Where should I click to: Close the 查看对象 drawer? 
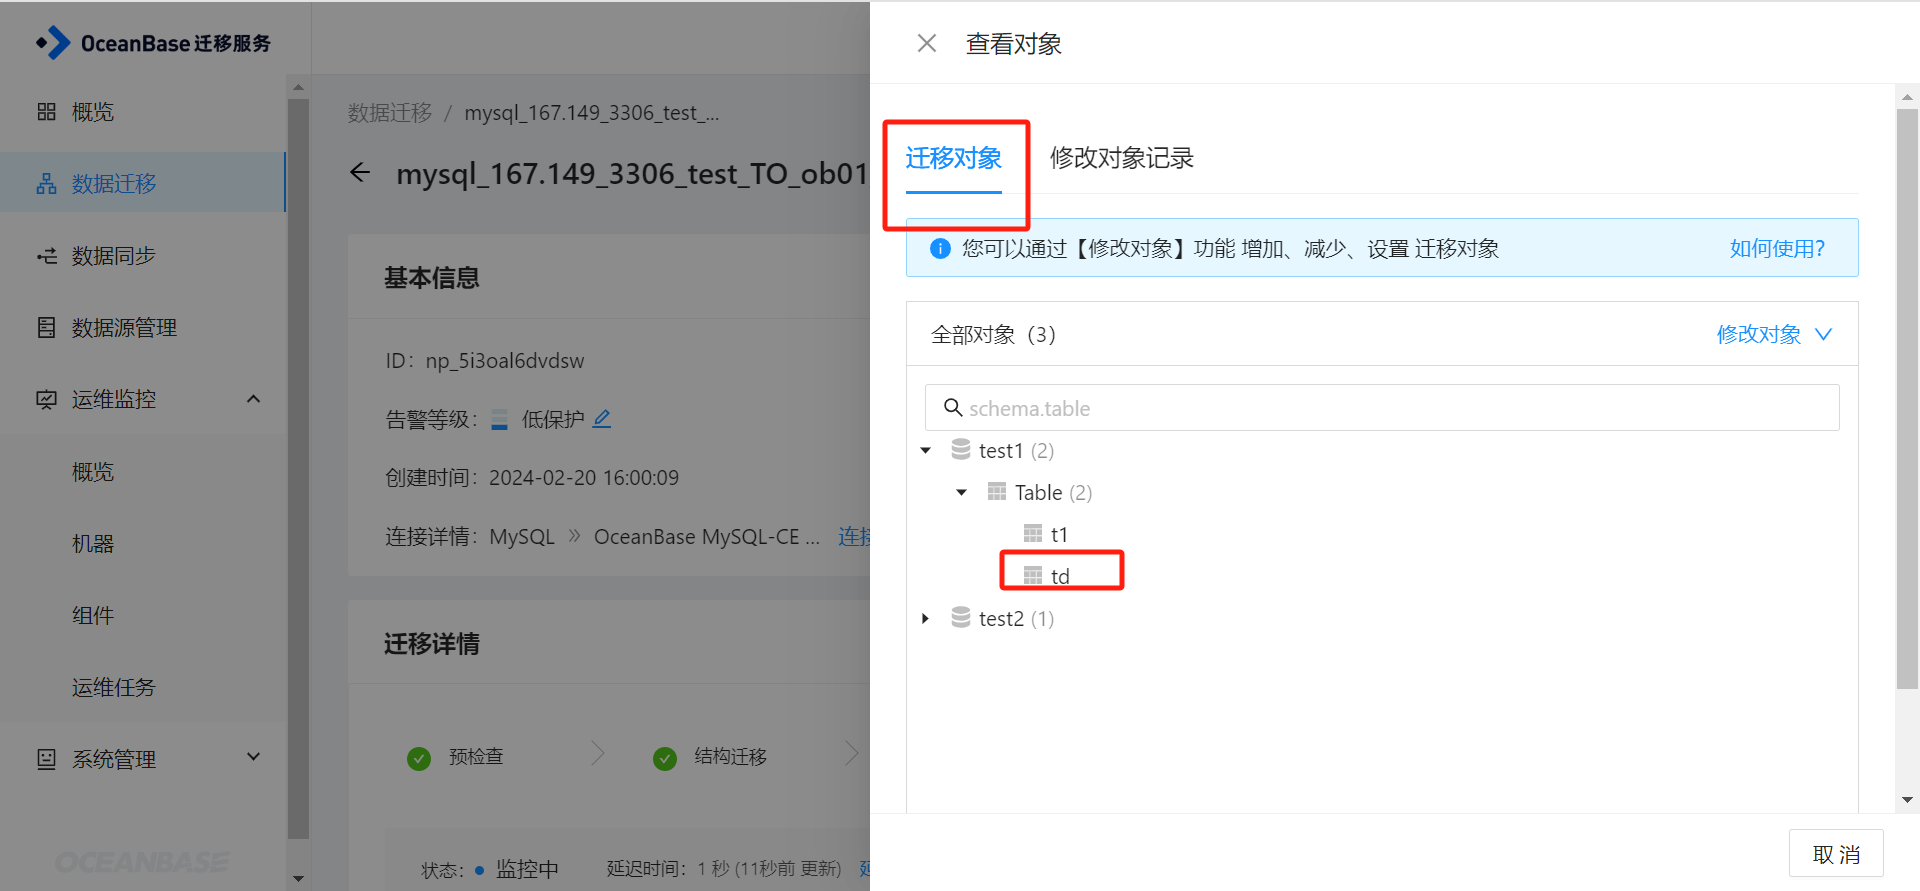coord(927,43)
